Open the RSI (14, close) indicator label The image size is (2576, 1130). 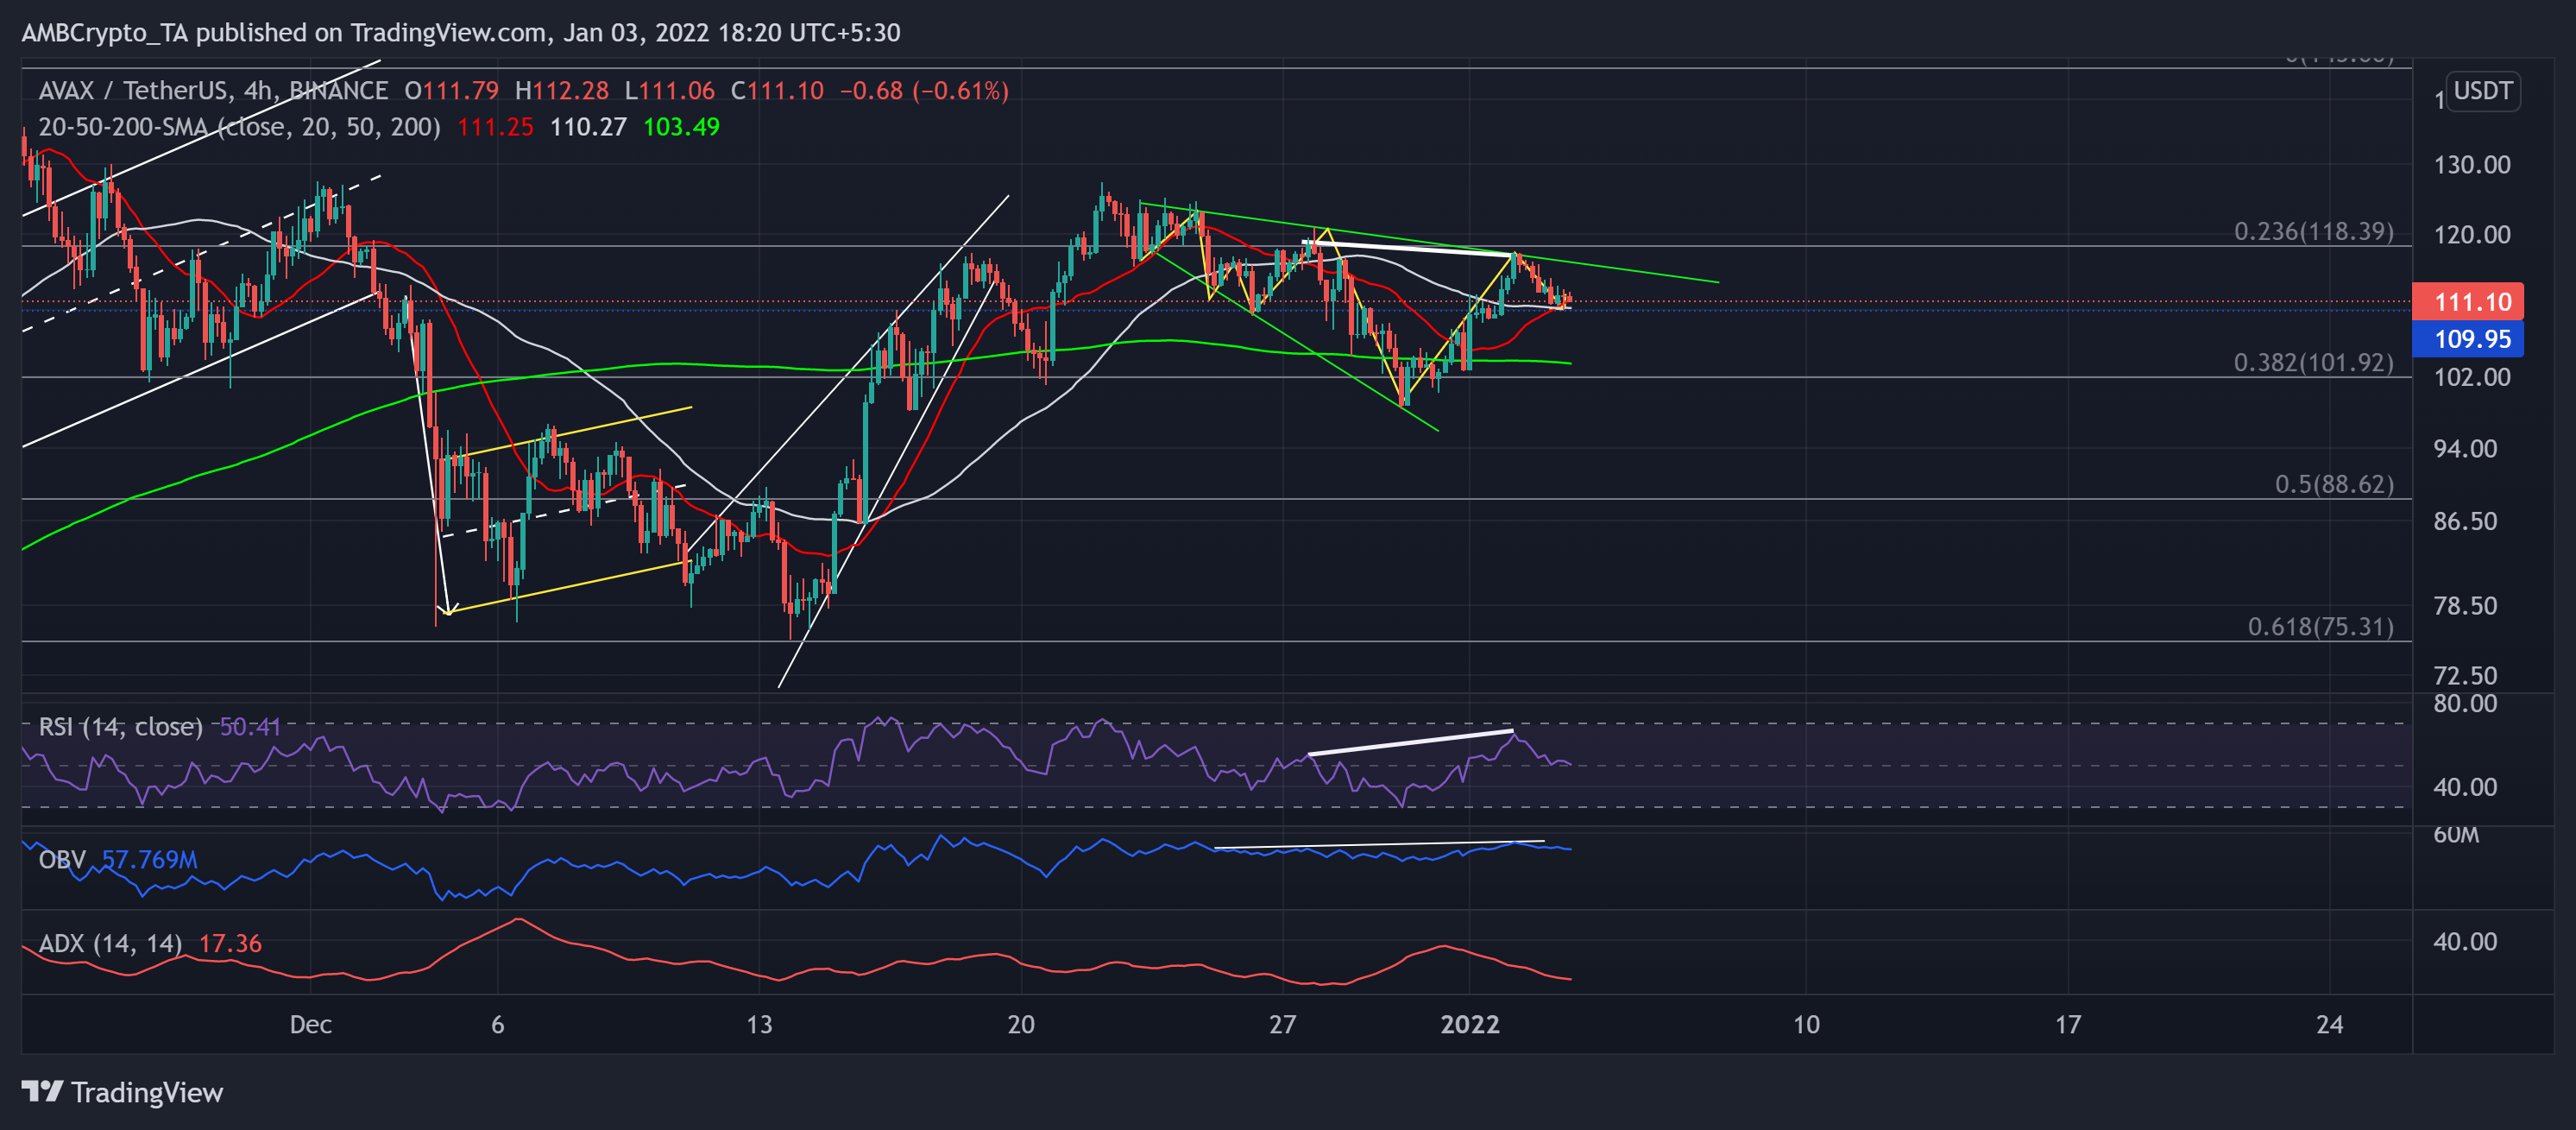click(x=120, y=726)
